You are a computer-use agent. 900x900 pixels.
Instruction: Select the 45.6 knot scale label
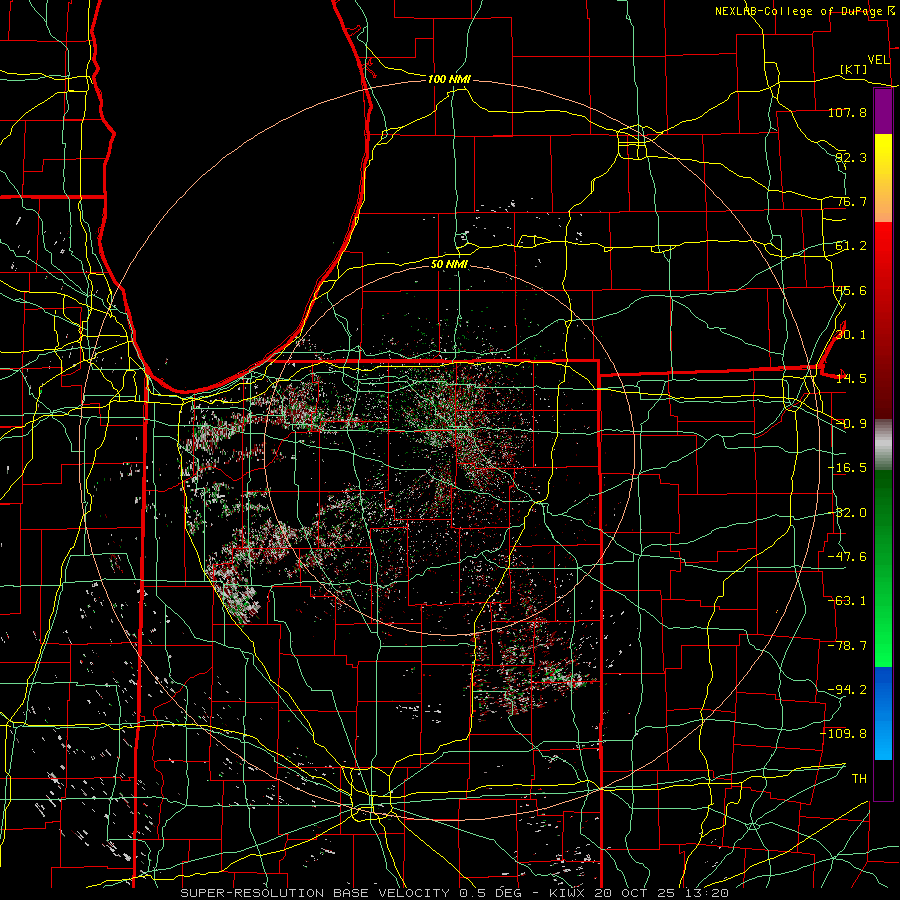[851, 290]
